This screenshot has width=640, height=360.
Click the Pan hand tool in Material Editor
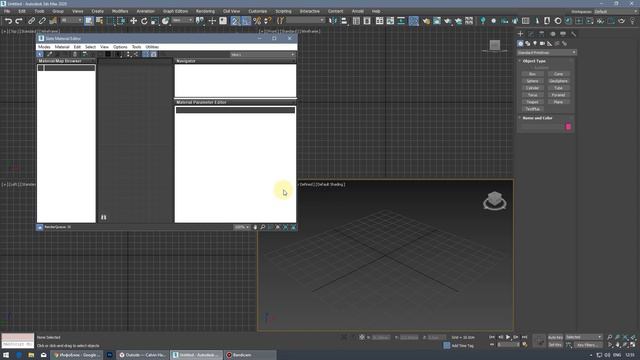coord(256,227)
